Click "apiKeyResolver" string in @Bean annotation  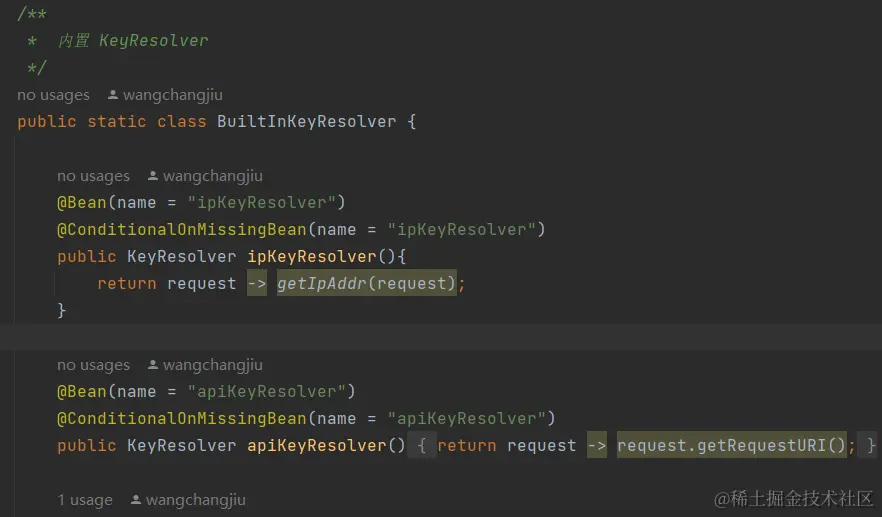click(x=267, y=392)
